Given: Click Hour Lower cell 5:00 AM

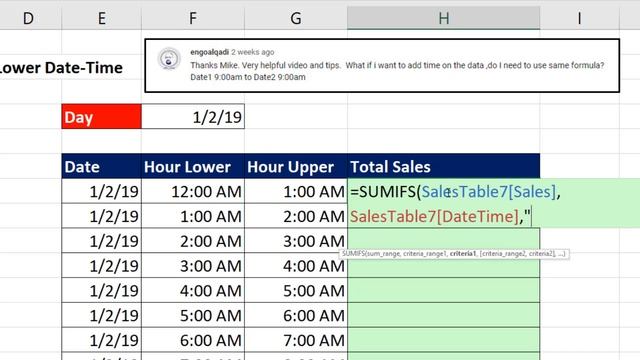Looking at the screenshot, I should click(x=193, y=316).
